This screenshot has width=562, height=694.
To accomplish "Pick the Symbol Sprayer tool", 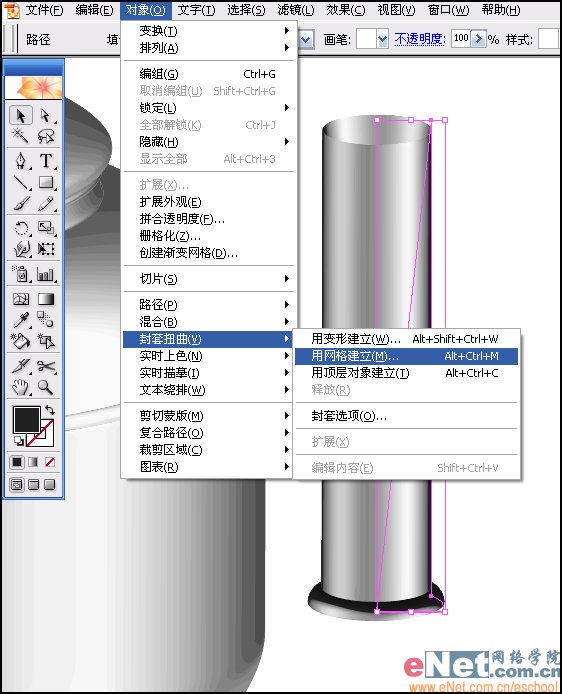I will pos(20,274).
